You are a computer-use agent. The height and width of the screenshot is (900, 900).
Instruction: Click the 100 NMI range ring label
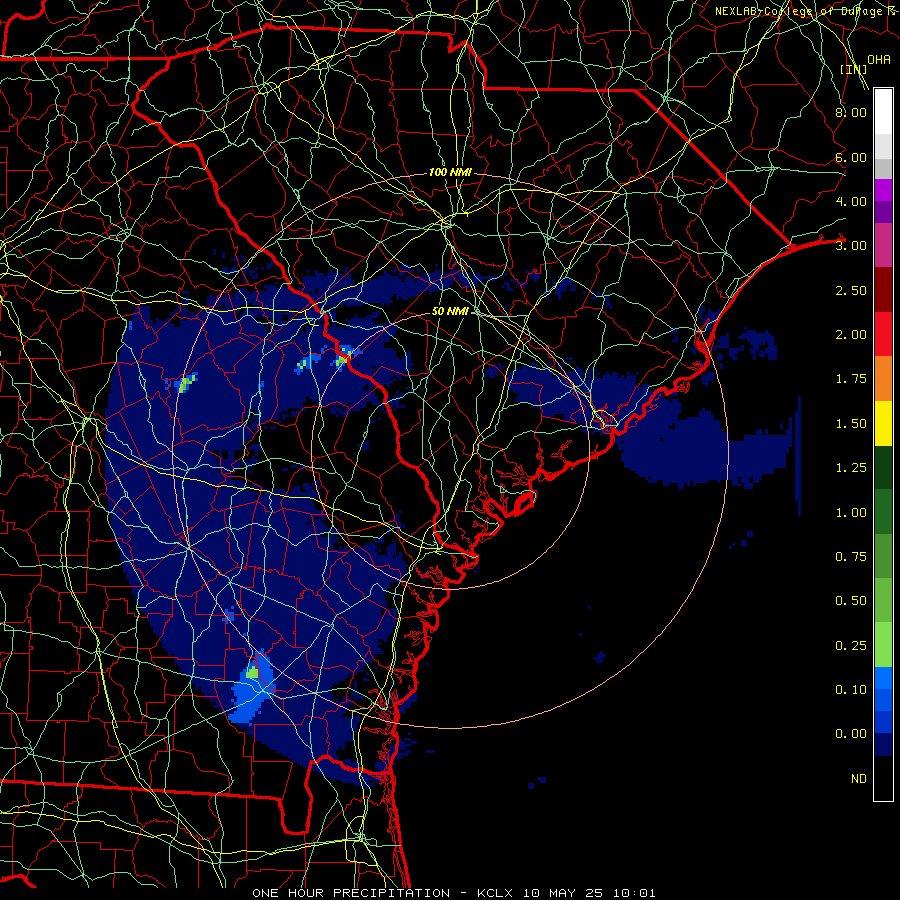[x=451, y=172]
